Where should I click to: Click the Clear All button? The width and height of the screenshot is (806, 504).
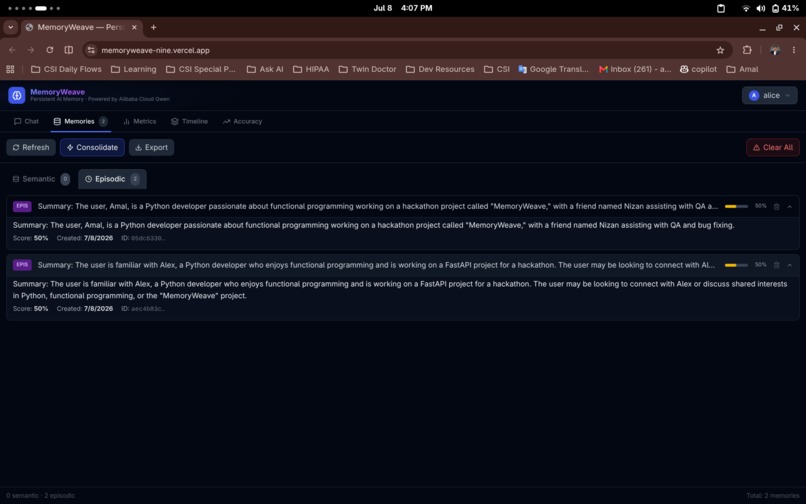(773, 148)
